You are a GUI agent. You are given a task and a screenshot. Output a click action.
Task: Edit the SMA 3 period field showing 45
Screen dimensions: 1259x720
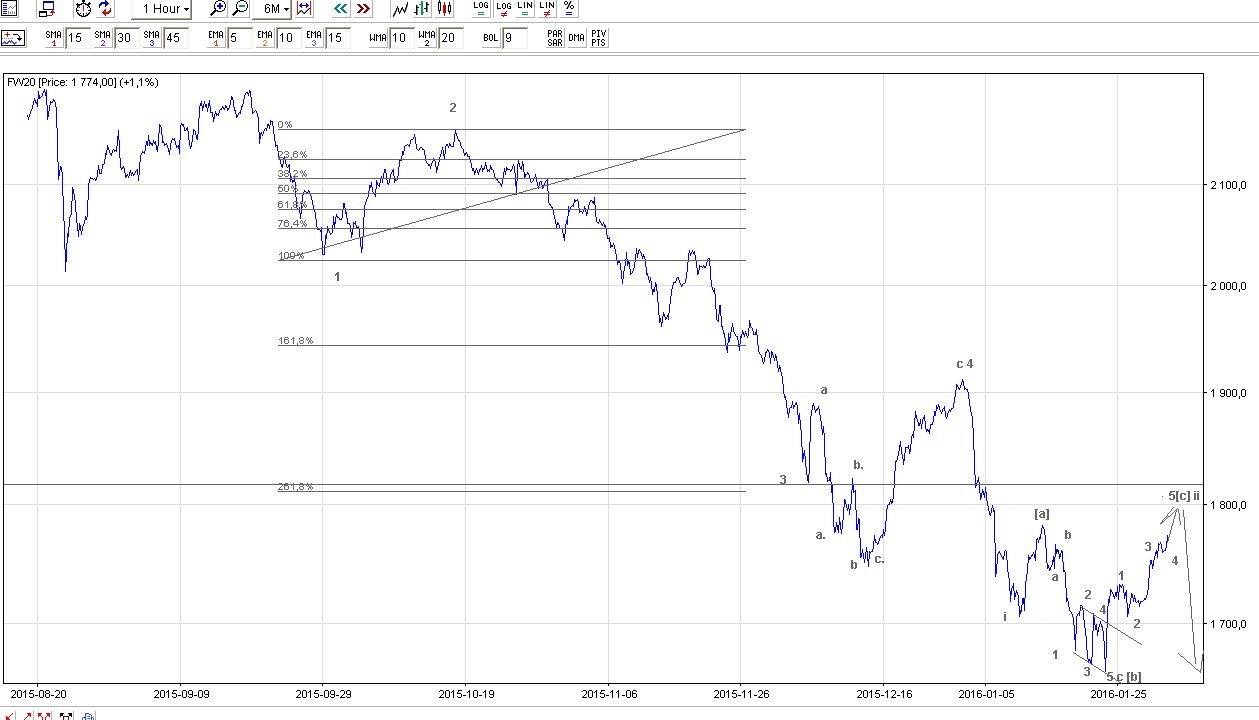[x=174, y=38]
